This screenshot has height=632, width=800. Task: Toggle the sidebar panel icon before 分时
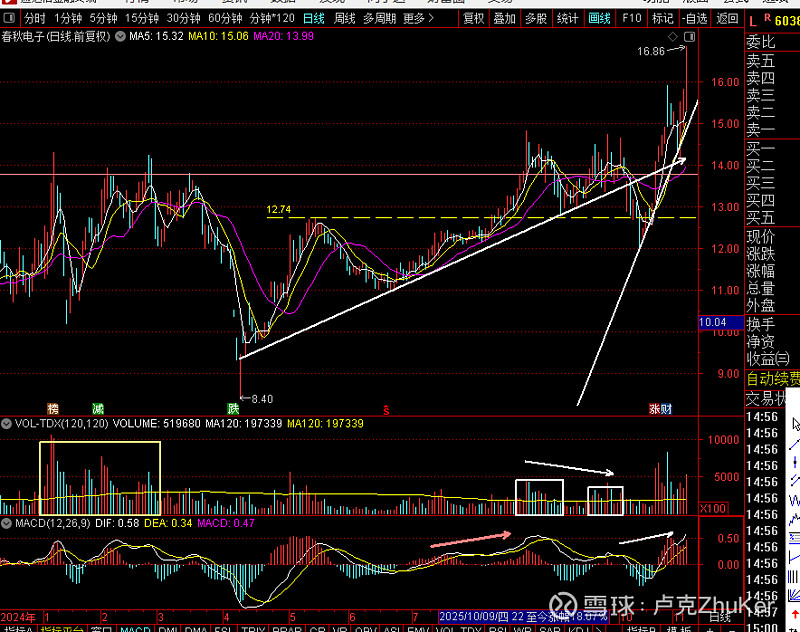click(9, 19)
